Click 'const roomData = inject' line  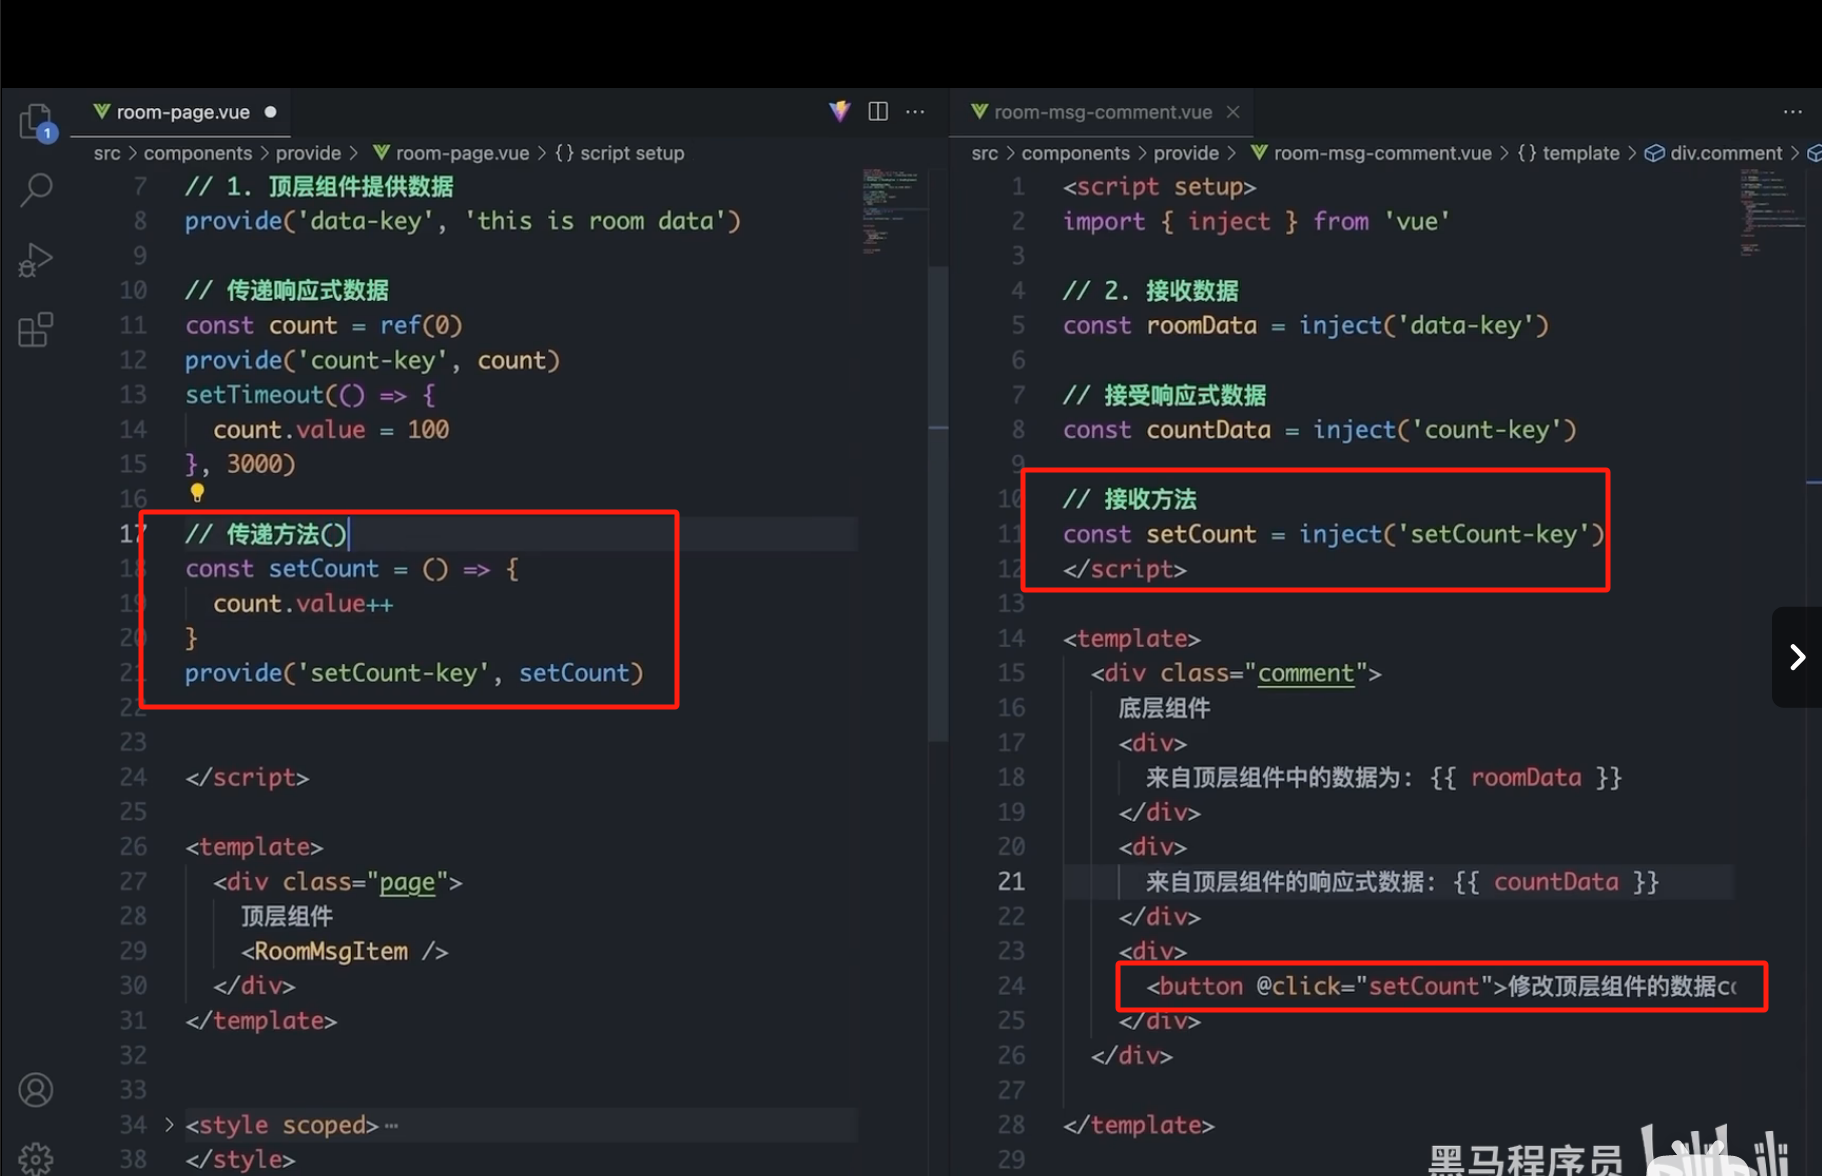(x=1305, y=325)
